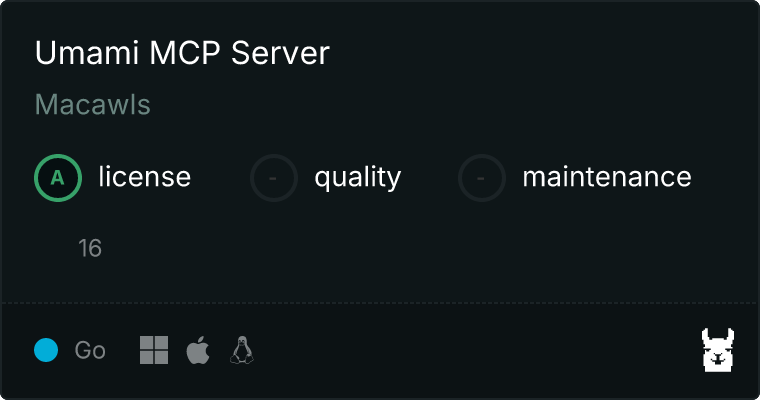Click the word Umami in the title

point(87,53)
